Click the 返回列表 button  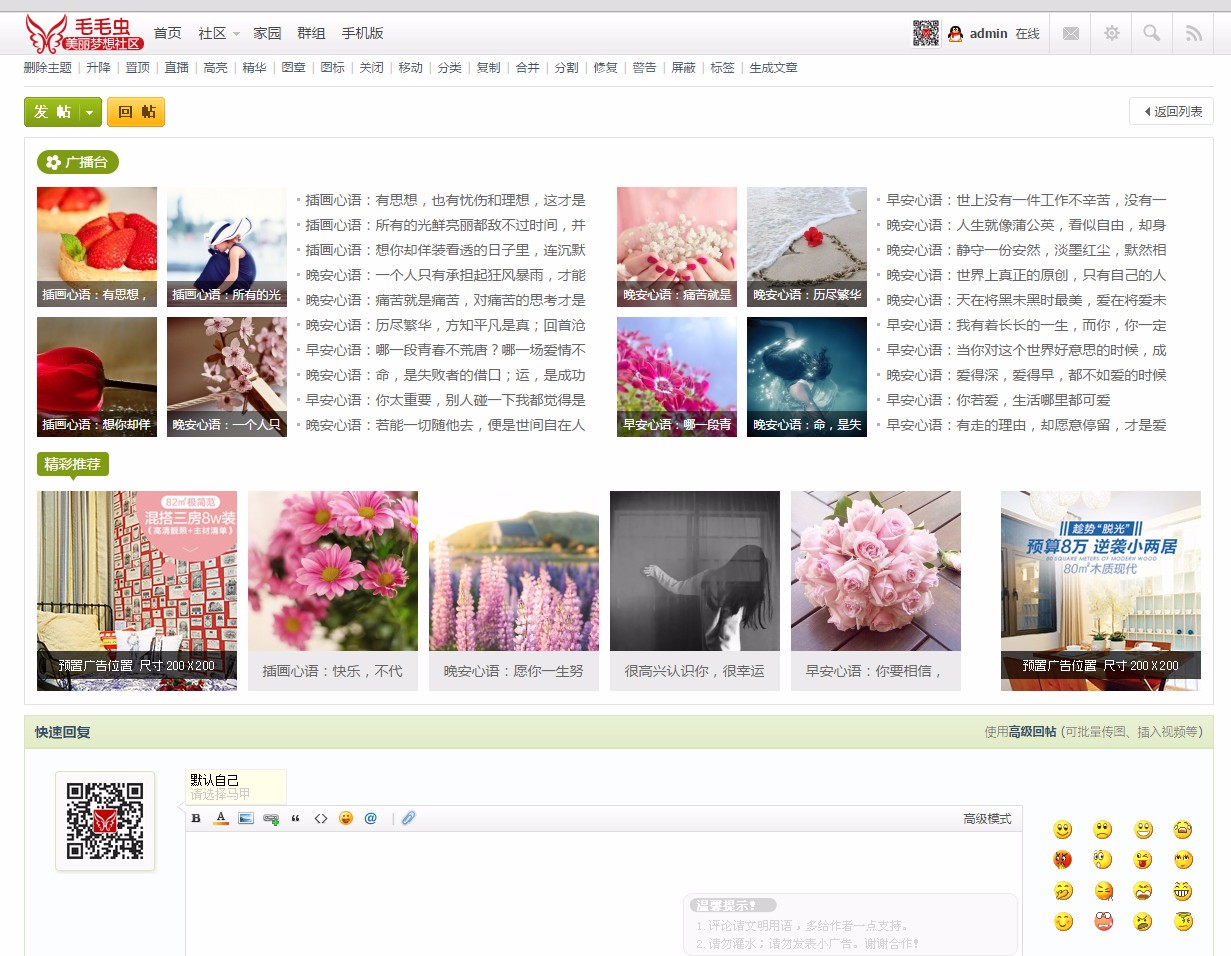pos(1172,111)
